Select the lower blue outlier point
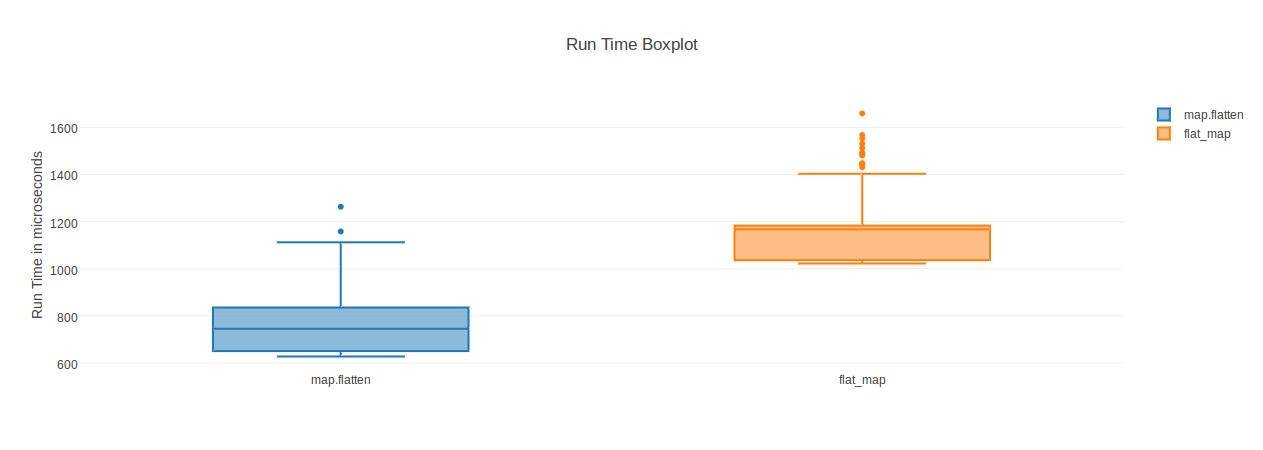The width and height of the screenshot is (1263, 450). [x=341, y=231]
